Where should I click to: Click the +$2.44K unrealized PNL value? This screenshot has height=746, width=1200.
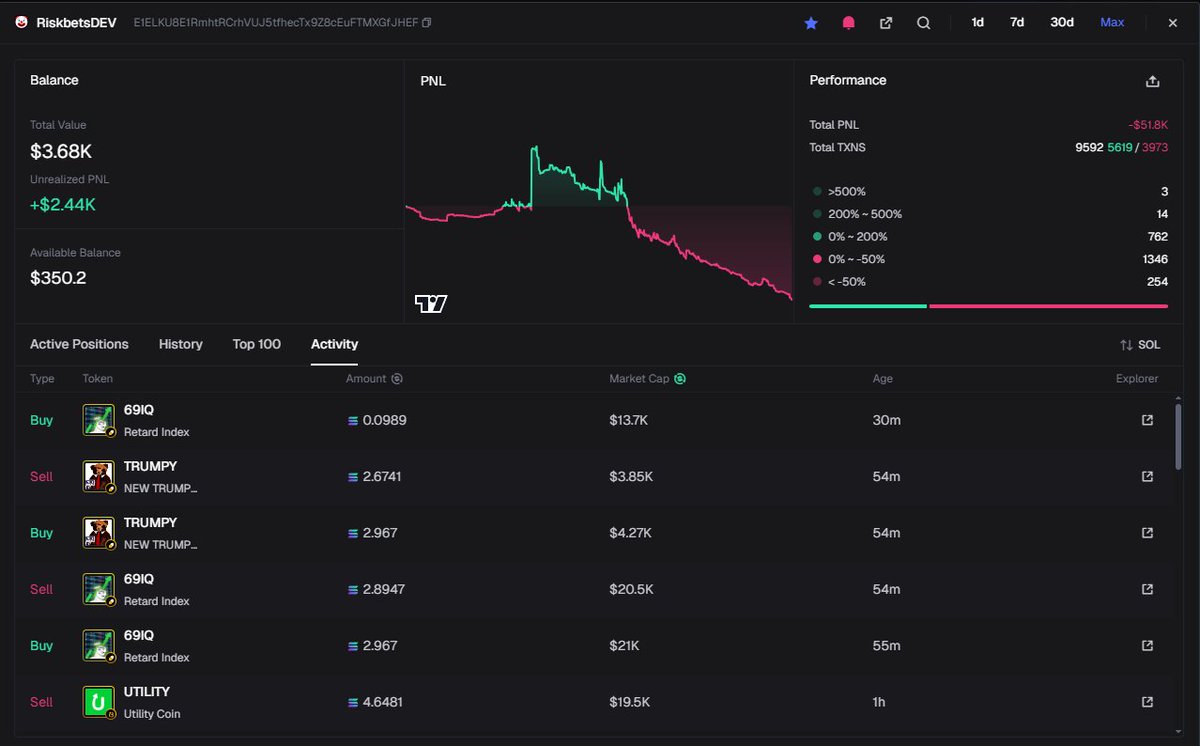point(63,204)
